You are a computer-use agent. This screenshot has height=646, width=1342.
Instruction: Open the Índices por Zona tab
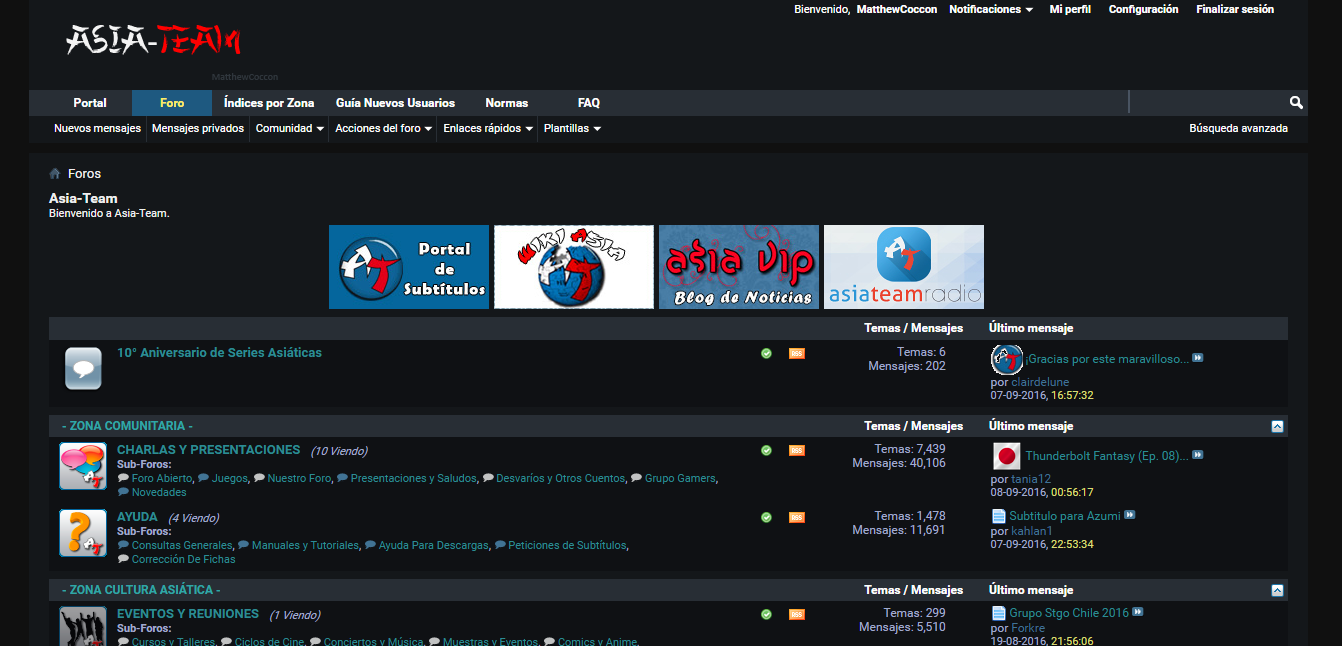coord(269,103)
